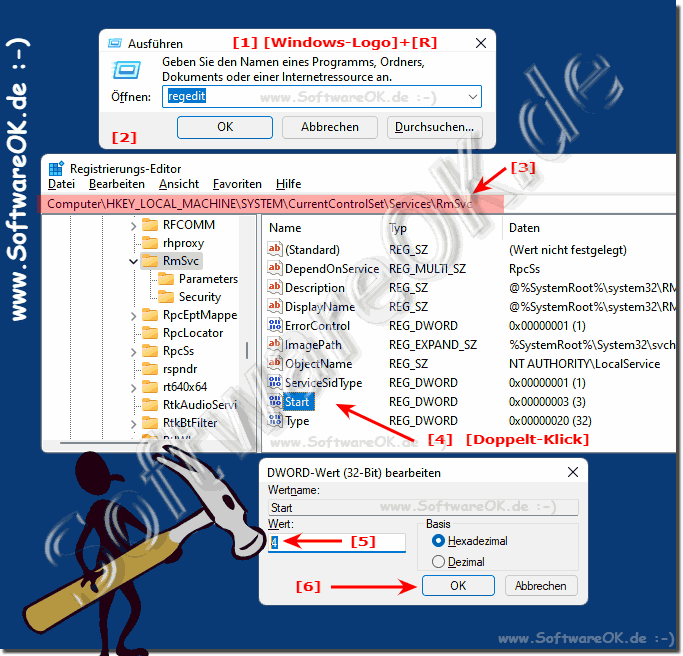Click the binary icon of ErrorControl
This screenshot has height=656, width=683.
[274, 325]
